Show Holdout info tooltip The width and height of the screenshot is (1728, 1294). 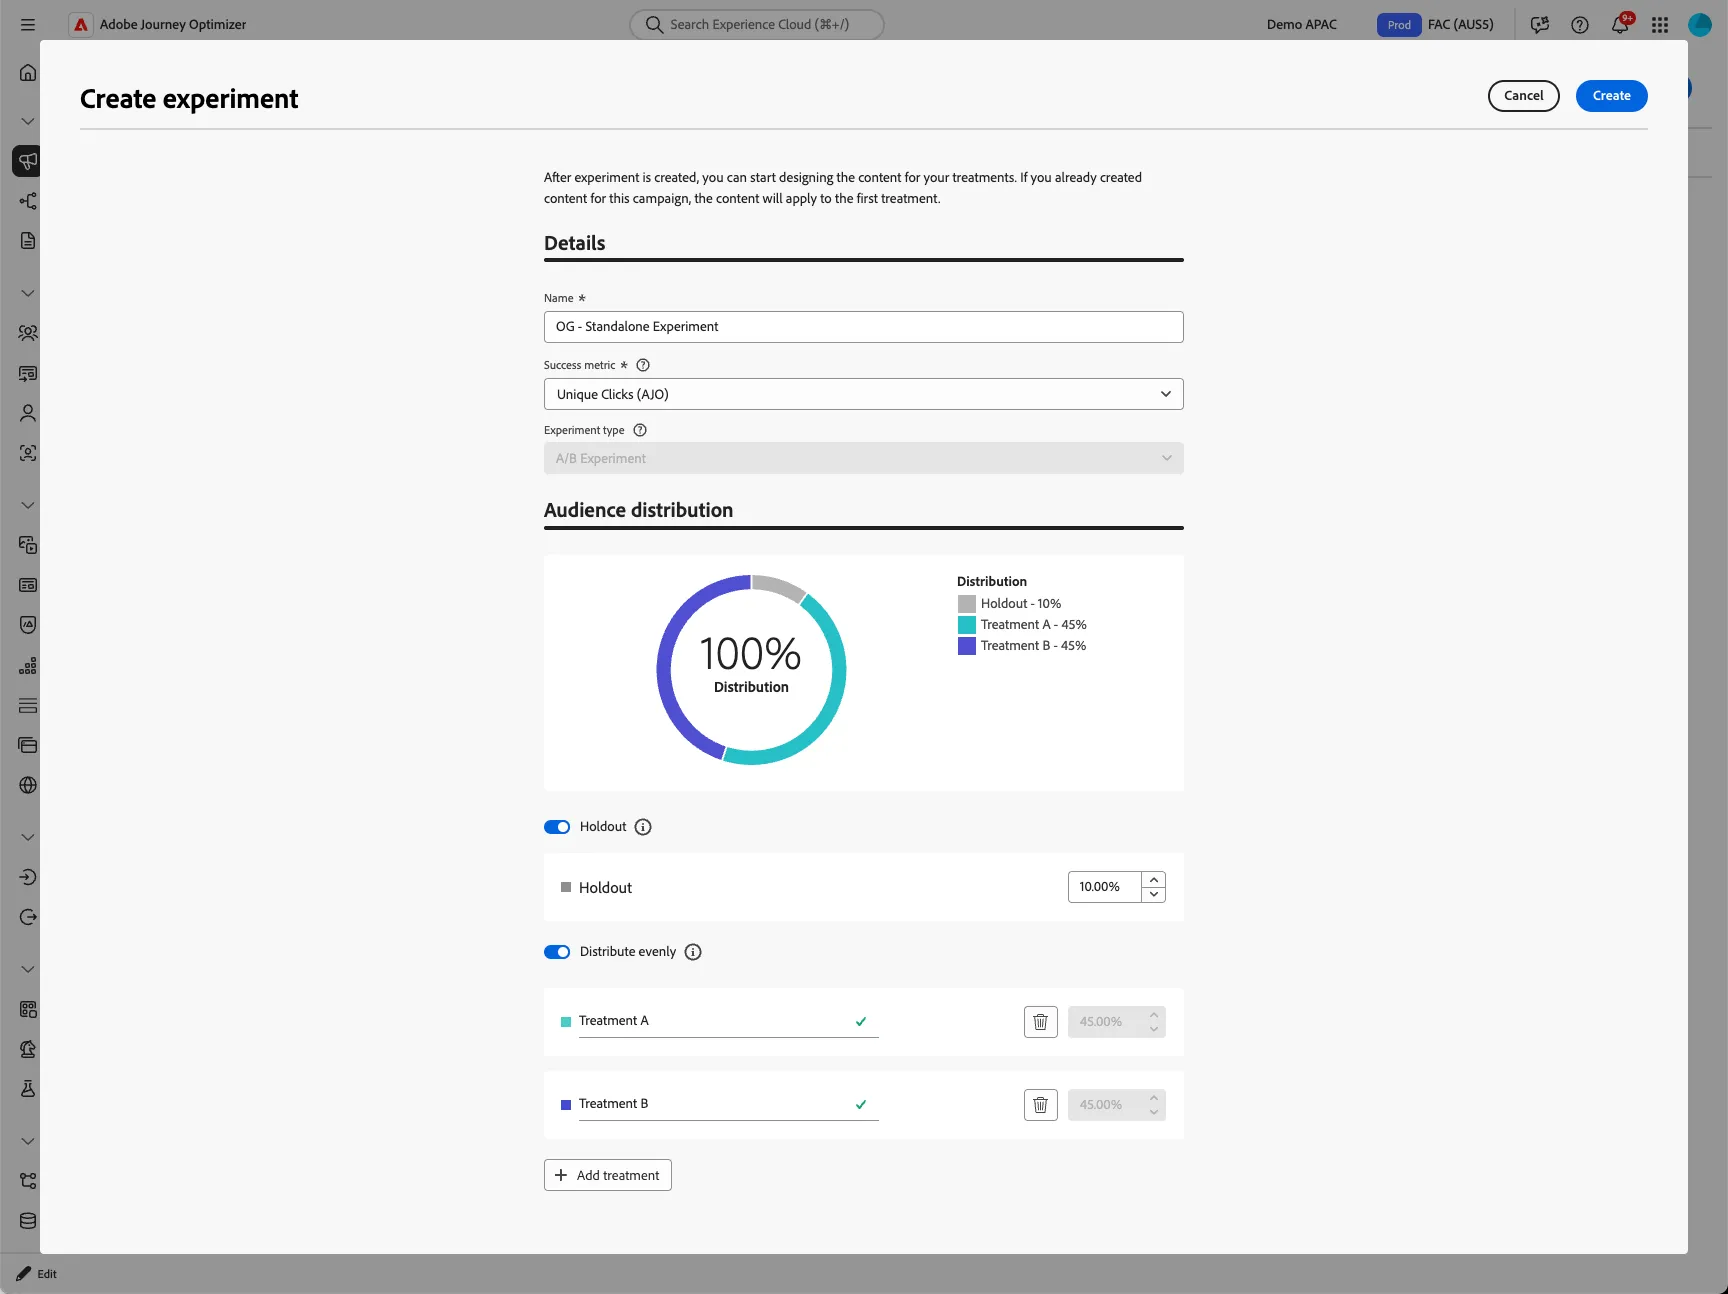click(643, 827)
